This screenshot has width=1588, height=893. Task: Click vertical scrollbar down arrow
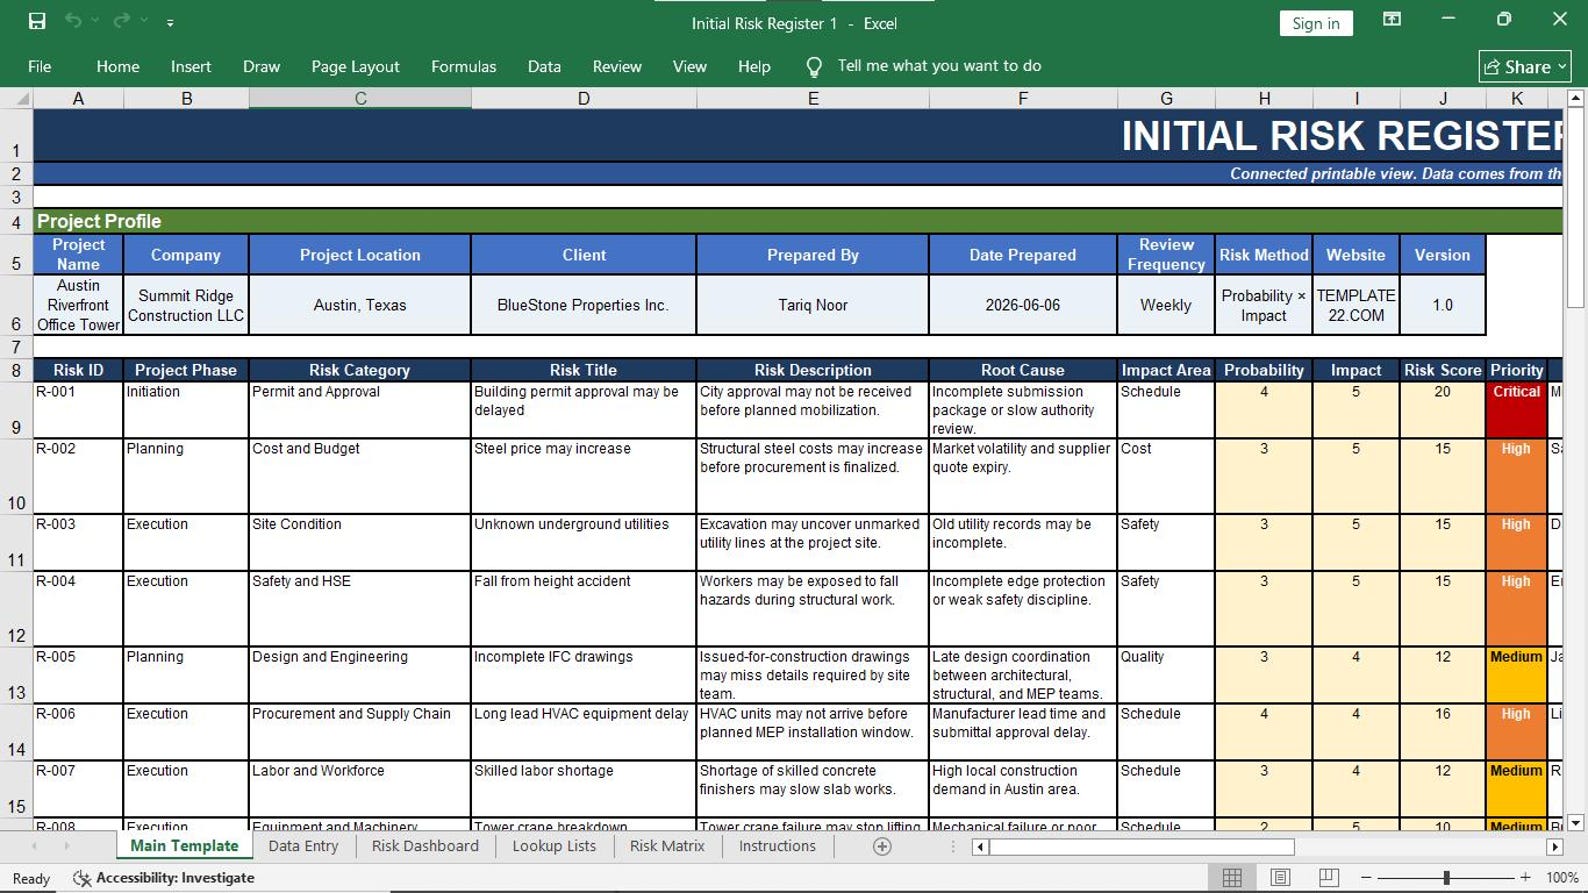tap(1576, 823)
